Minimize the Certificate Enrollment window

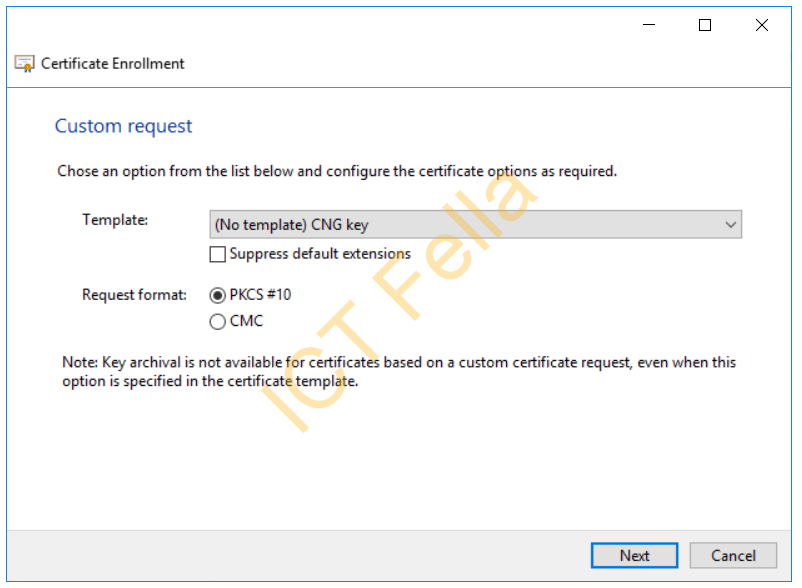[x=649, y=25]
